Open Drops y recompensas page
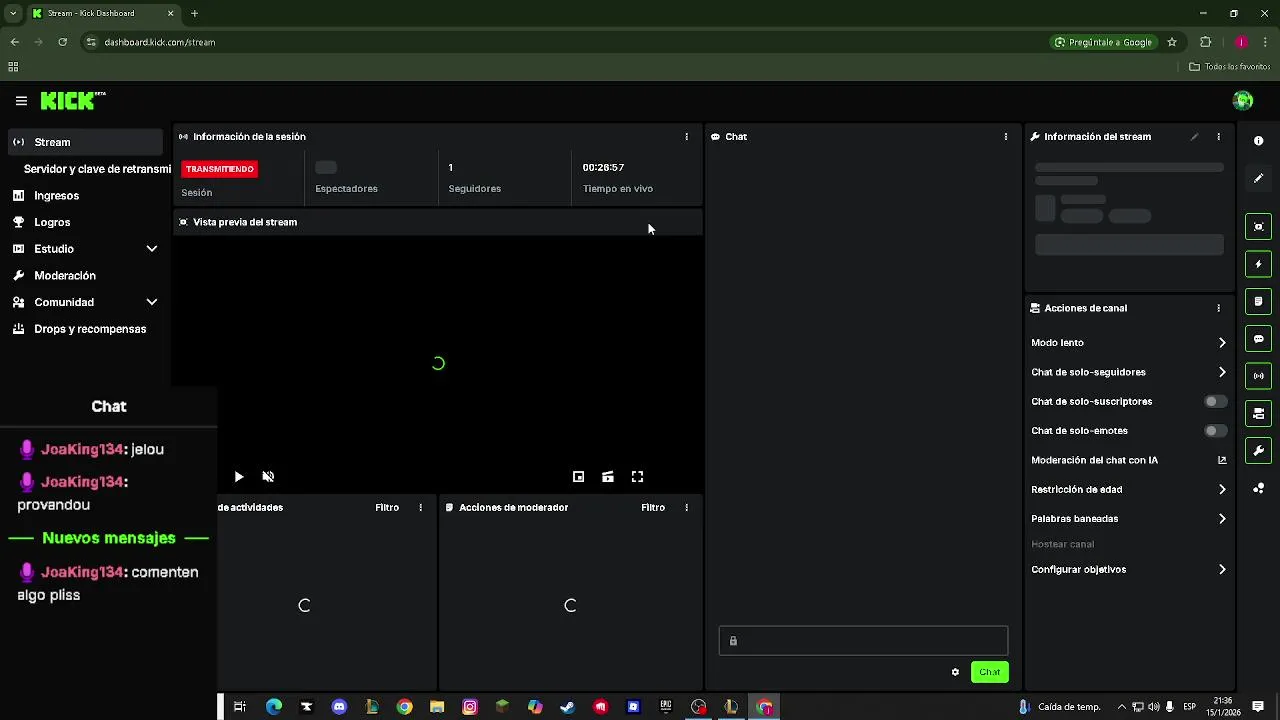 85,329
